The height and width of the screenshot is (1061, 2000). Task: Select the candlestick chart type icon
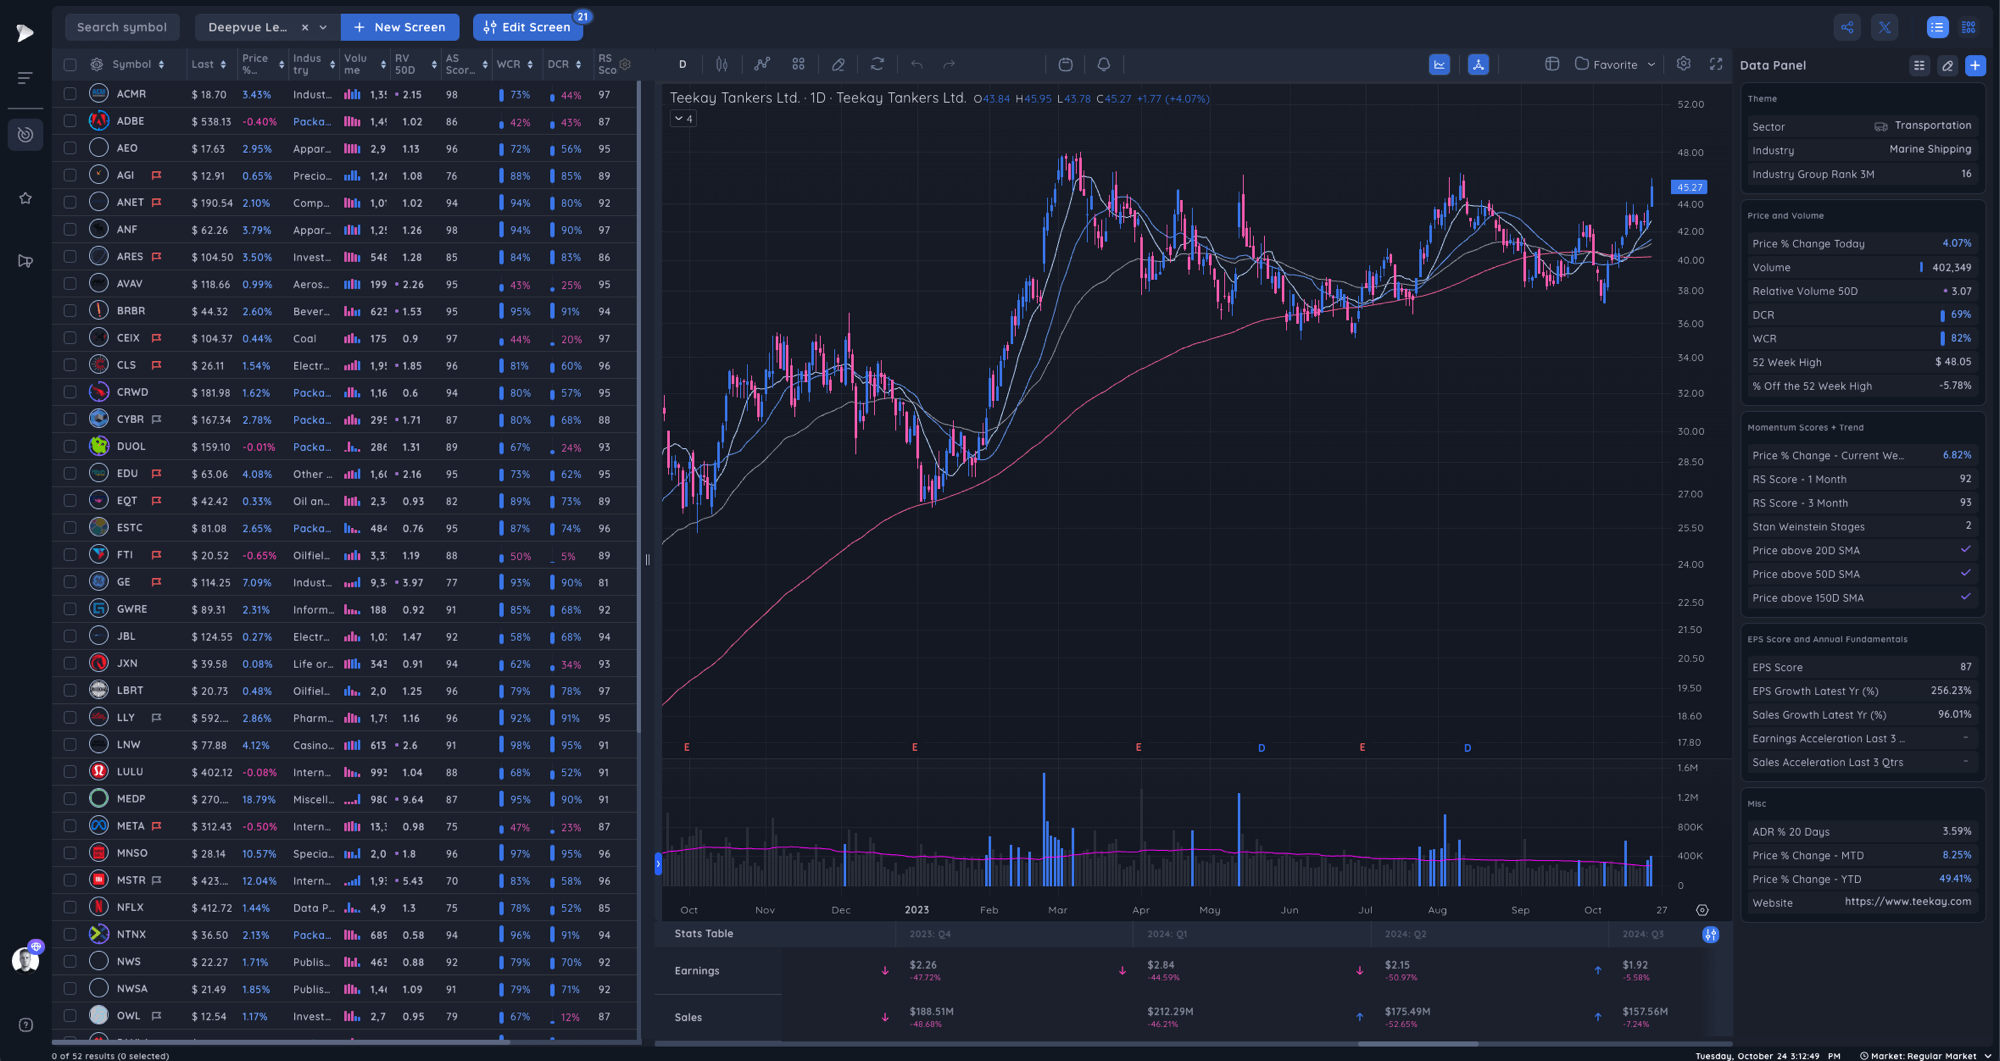coord(722,64)
